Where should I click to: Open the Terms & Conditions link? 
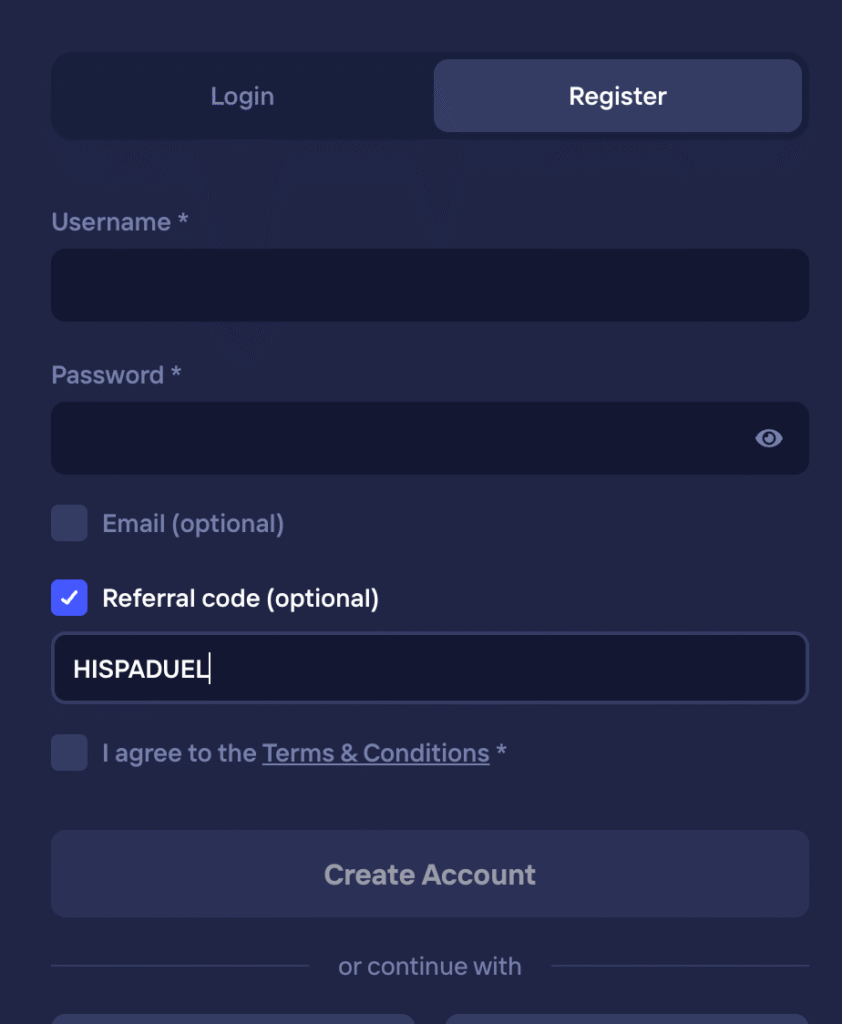[375, 753]
